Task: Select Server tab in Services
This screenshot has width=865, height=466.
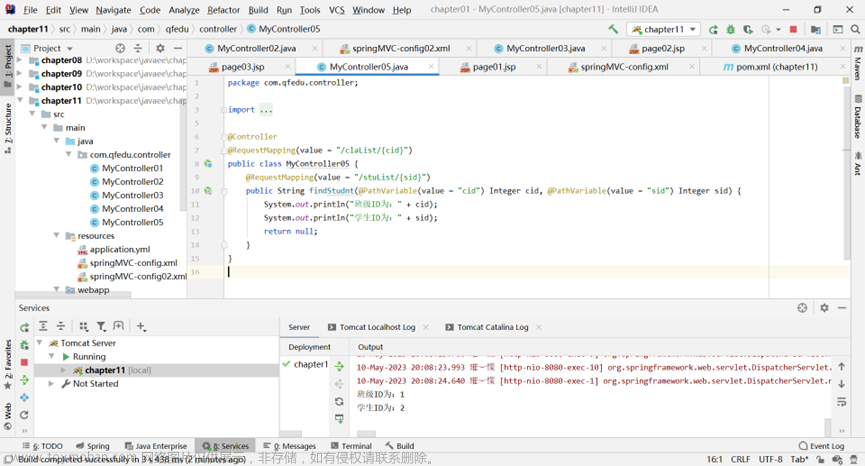Action: (299, 327)
